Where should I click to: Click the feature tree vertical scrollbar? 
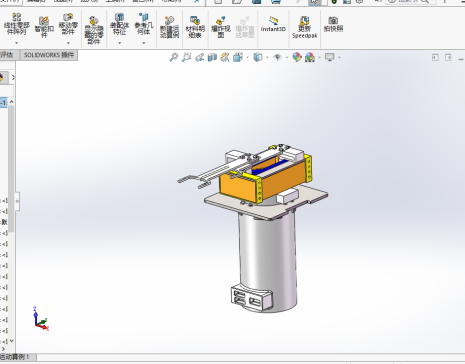11,168
